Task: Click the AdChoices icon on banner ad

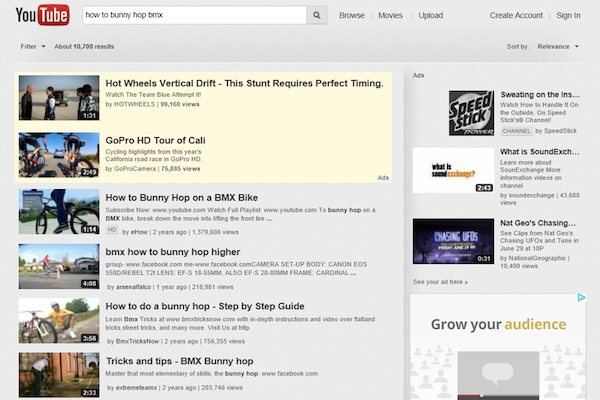Action: [581, 297]
